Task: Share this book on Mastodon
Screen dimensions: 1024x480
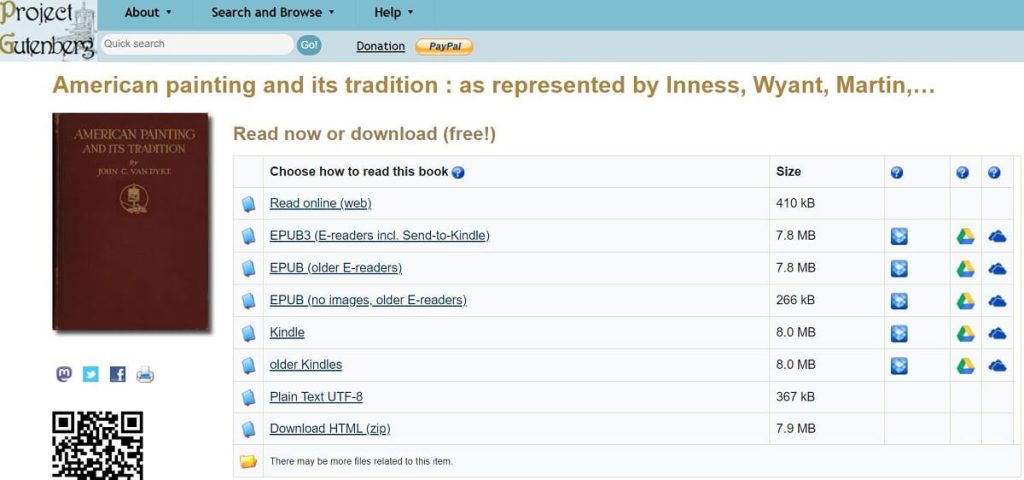Action: (64, 374)
